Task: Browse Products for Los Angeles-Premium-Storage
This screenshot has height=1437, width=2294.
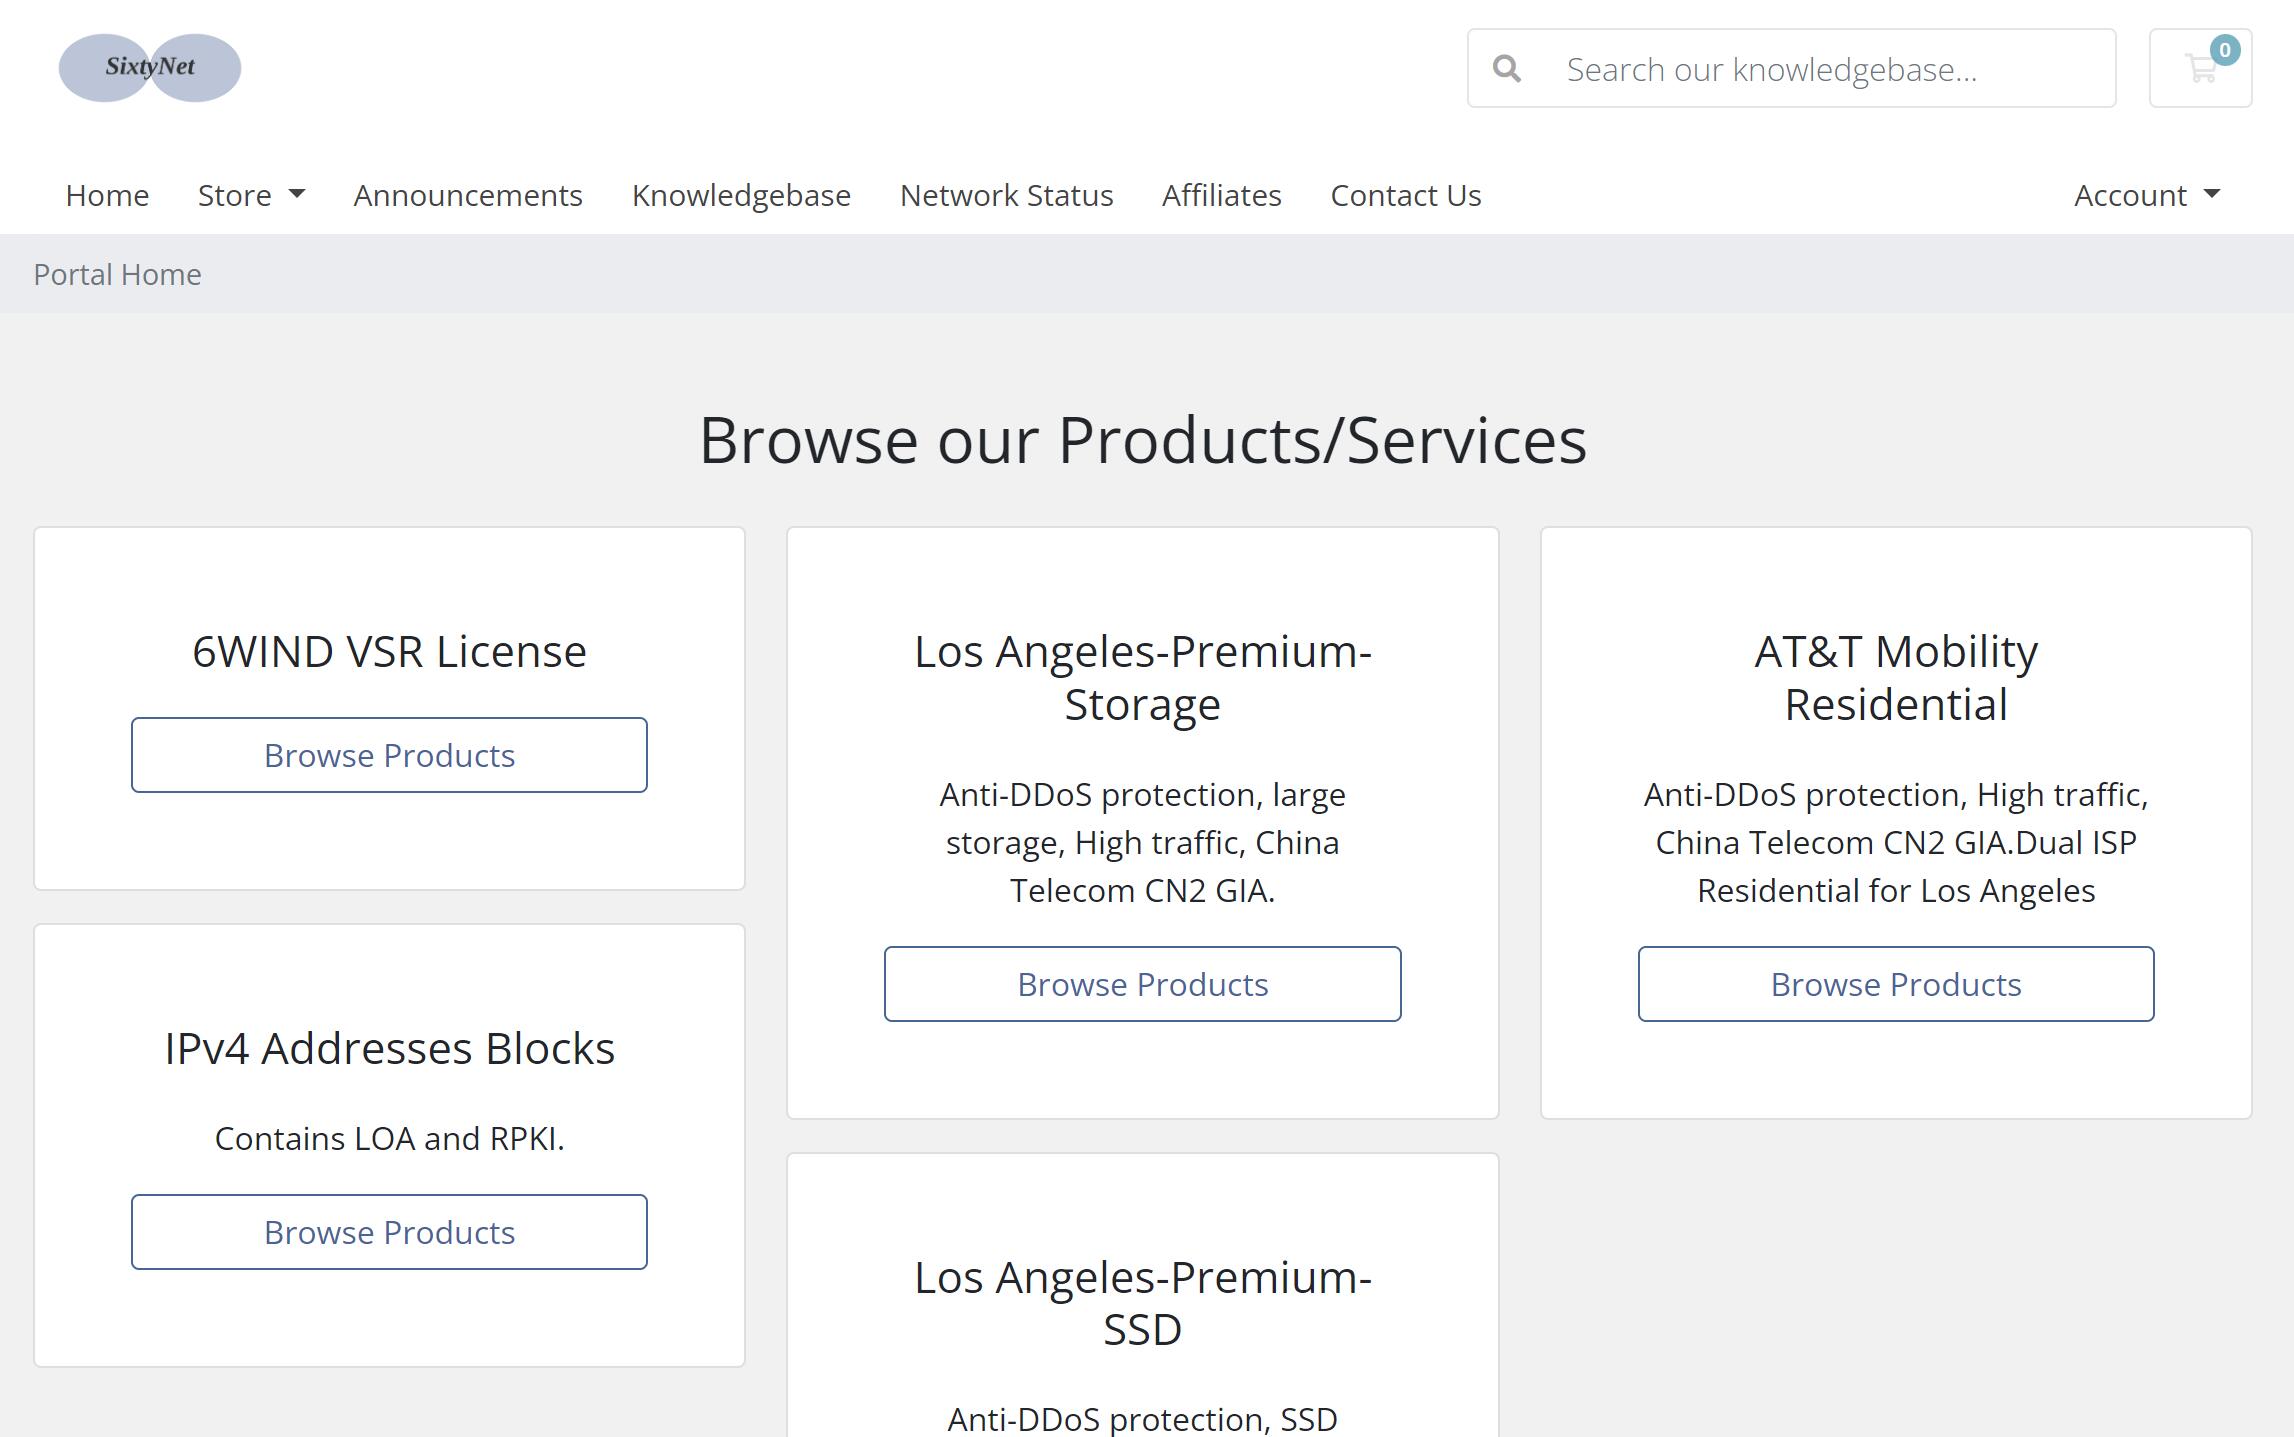Action: [x=1142, y=984]
